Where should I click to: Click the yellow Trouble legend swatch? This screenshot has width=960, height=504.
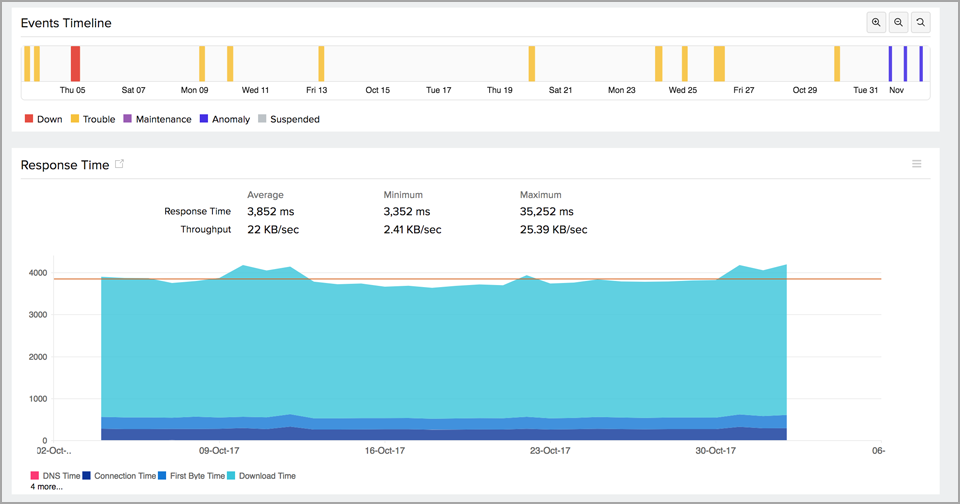[x=75, y=119]
